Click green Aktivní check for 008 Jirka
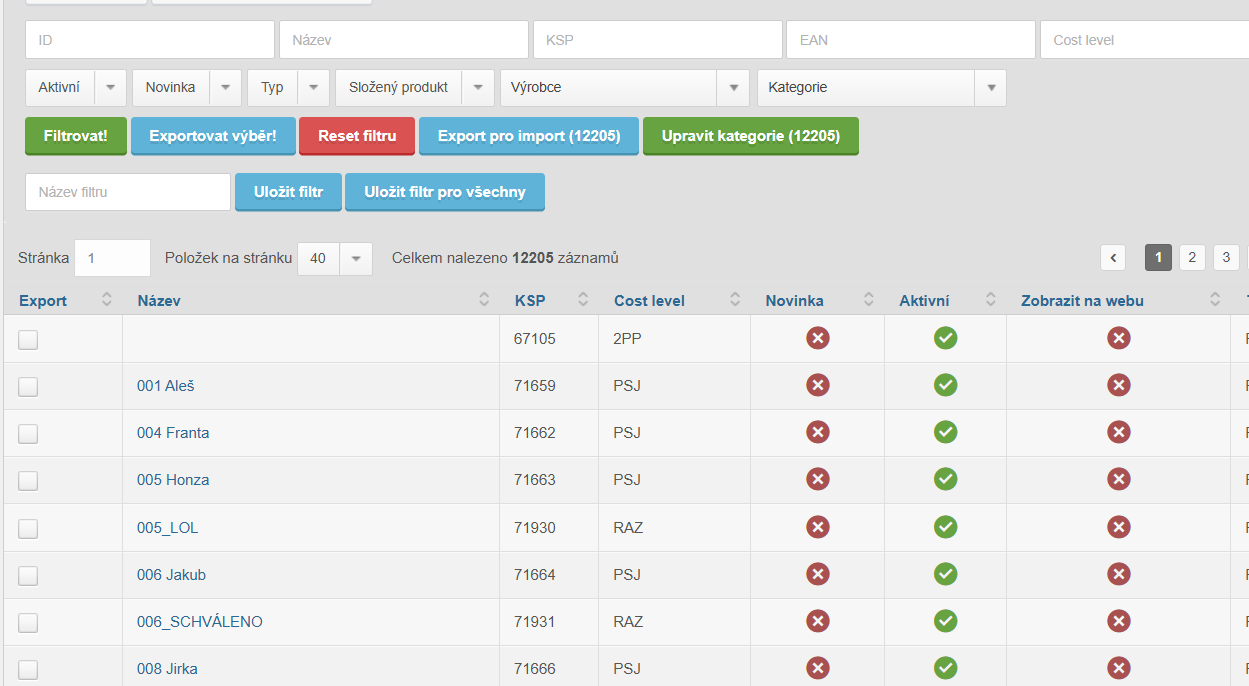The height and width of the screenshot is (686, 1249). click(x=945, y=668)
